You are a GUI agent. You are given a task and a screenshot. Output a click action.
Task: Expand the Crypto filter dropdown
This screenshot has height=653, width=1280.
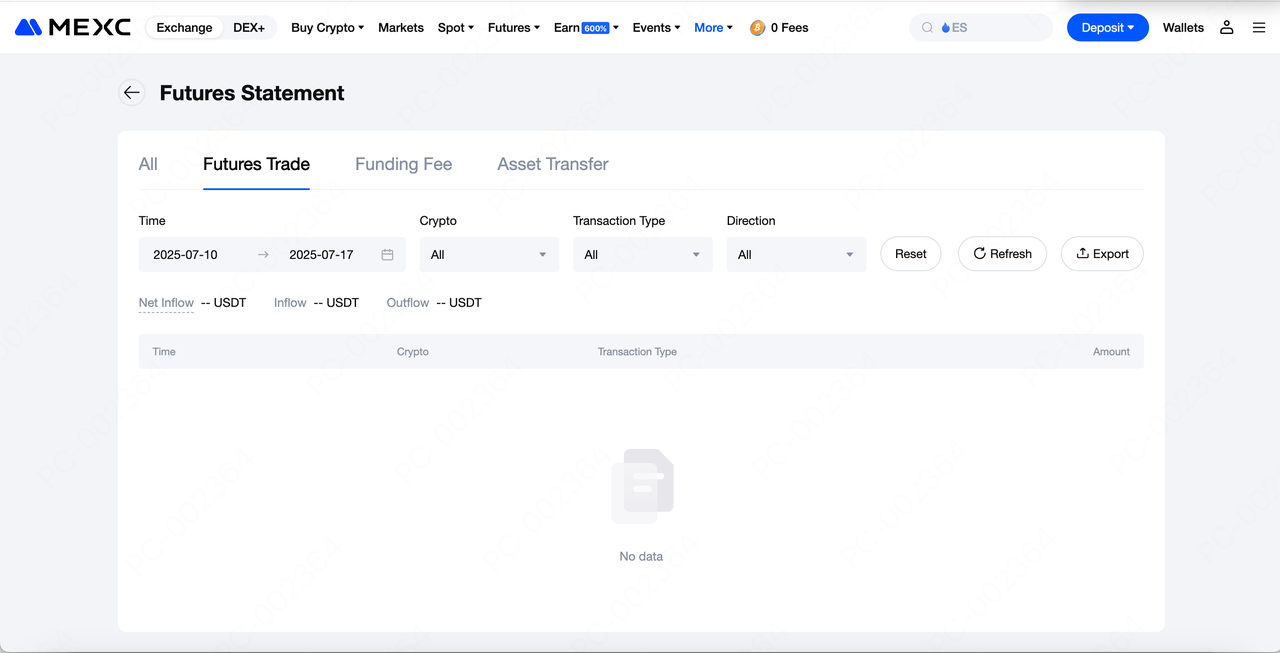click(x=489, y=255)
